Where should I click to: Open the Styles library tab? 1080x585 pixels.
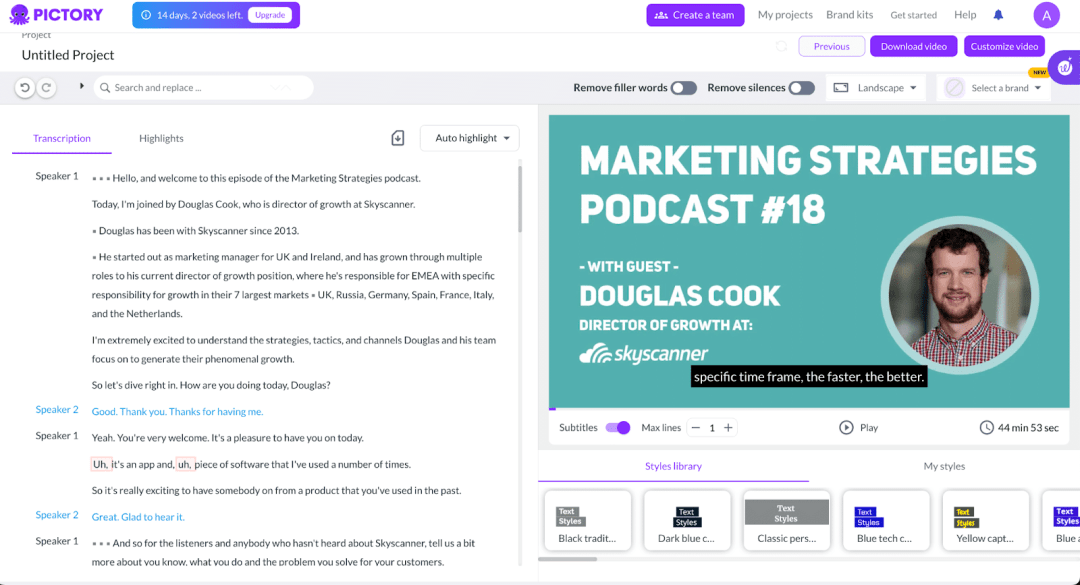pos(673,466)
